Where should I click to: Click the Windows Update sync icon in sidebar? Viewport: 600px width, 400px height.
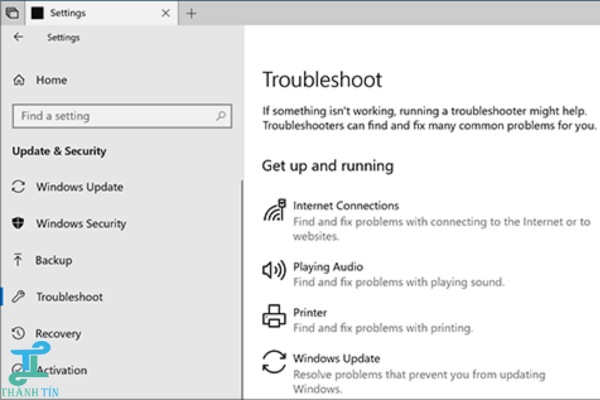(x=18, y=187)
